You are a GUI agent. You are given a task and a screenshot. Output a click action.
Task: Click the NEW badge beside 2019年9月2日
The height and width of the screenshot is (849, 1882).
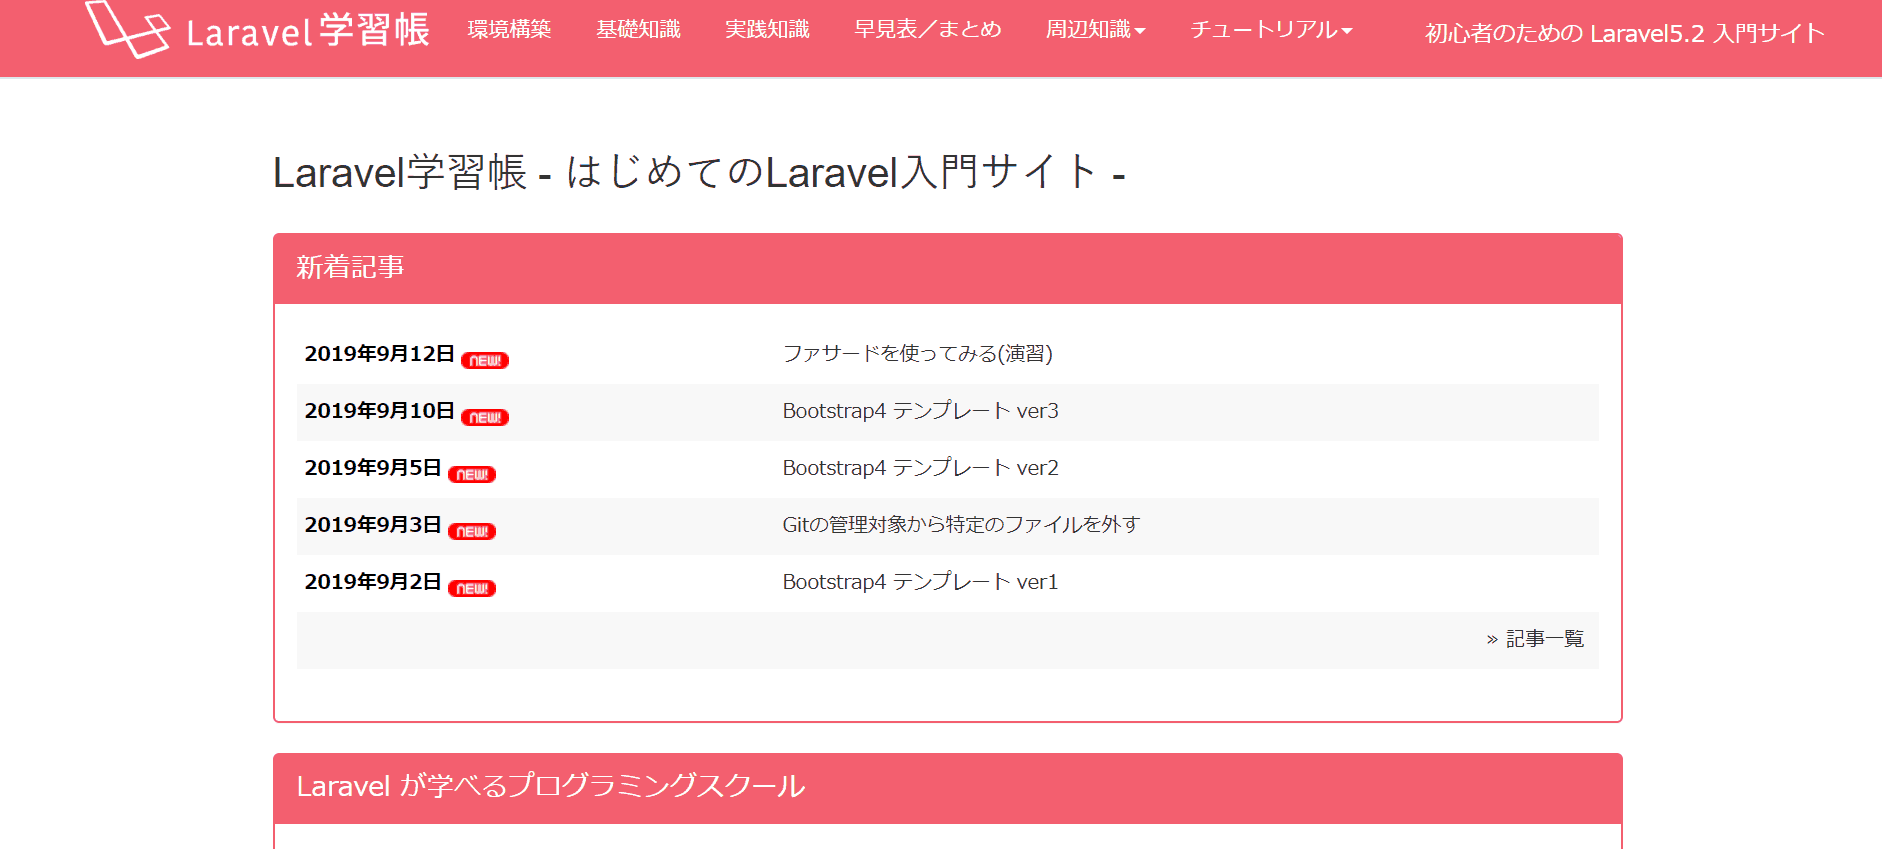tap(472, 588)
